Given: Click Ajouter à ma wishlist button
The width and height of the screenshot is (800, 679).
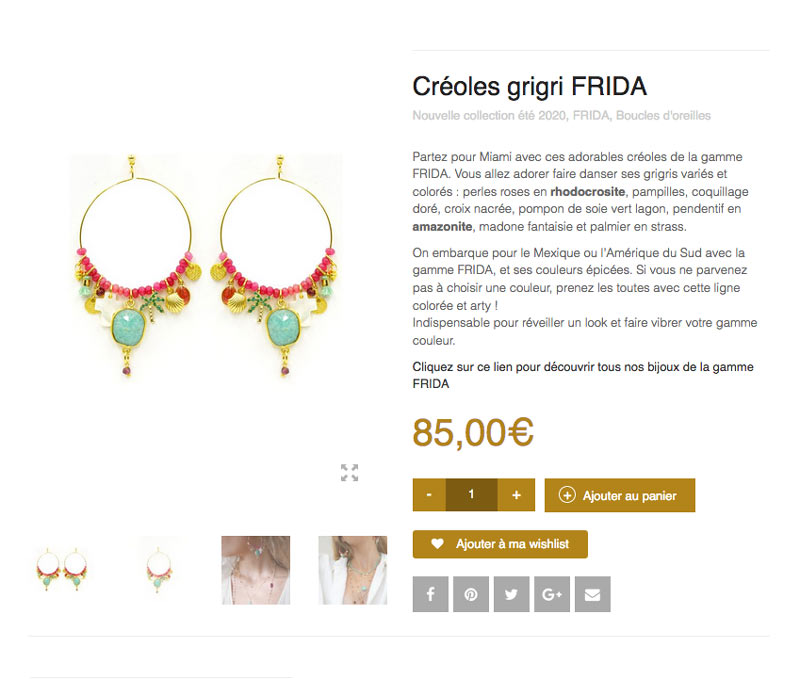Looking at the screenshot, I should (x=500, y=544).
